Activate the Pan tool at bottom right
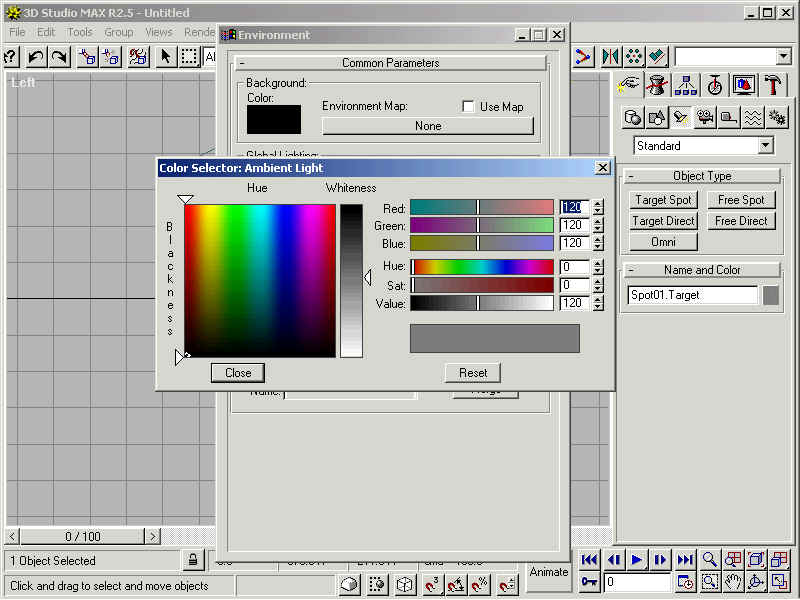 (733, 581)
